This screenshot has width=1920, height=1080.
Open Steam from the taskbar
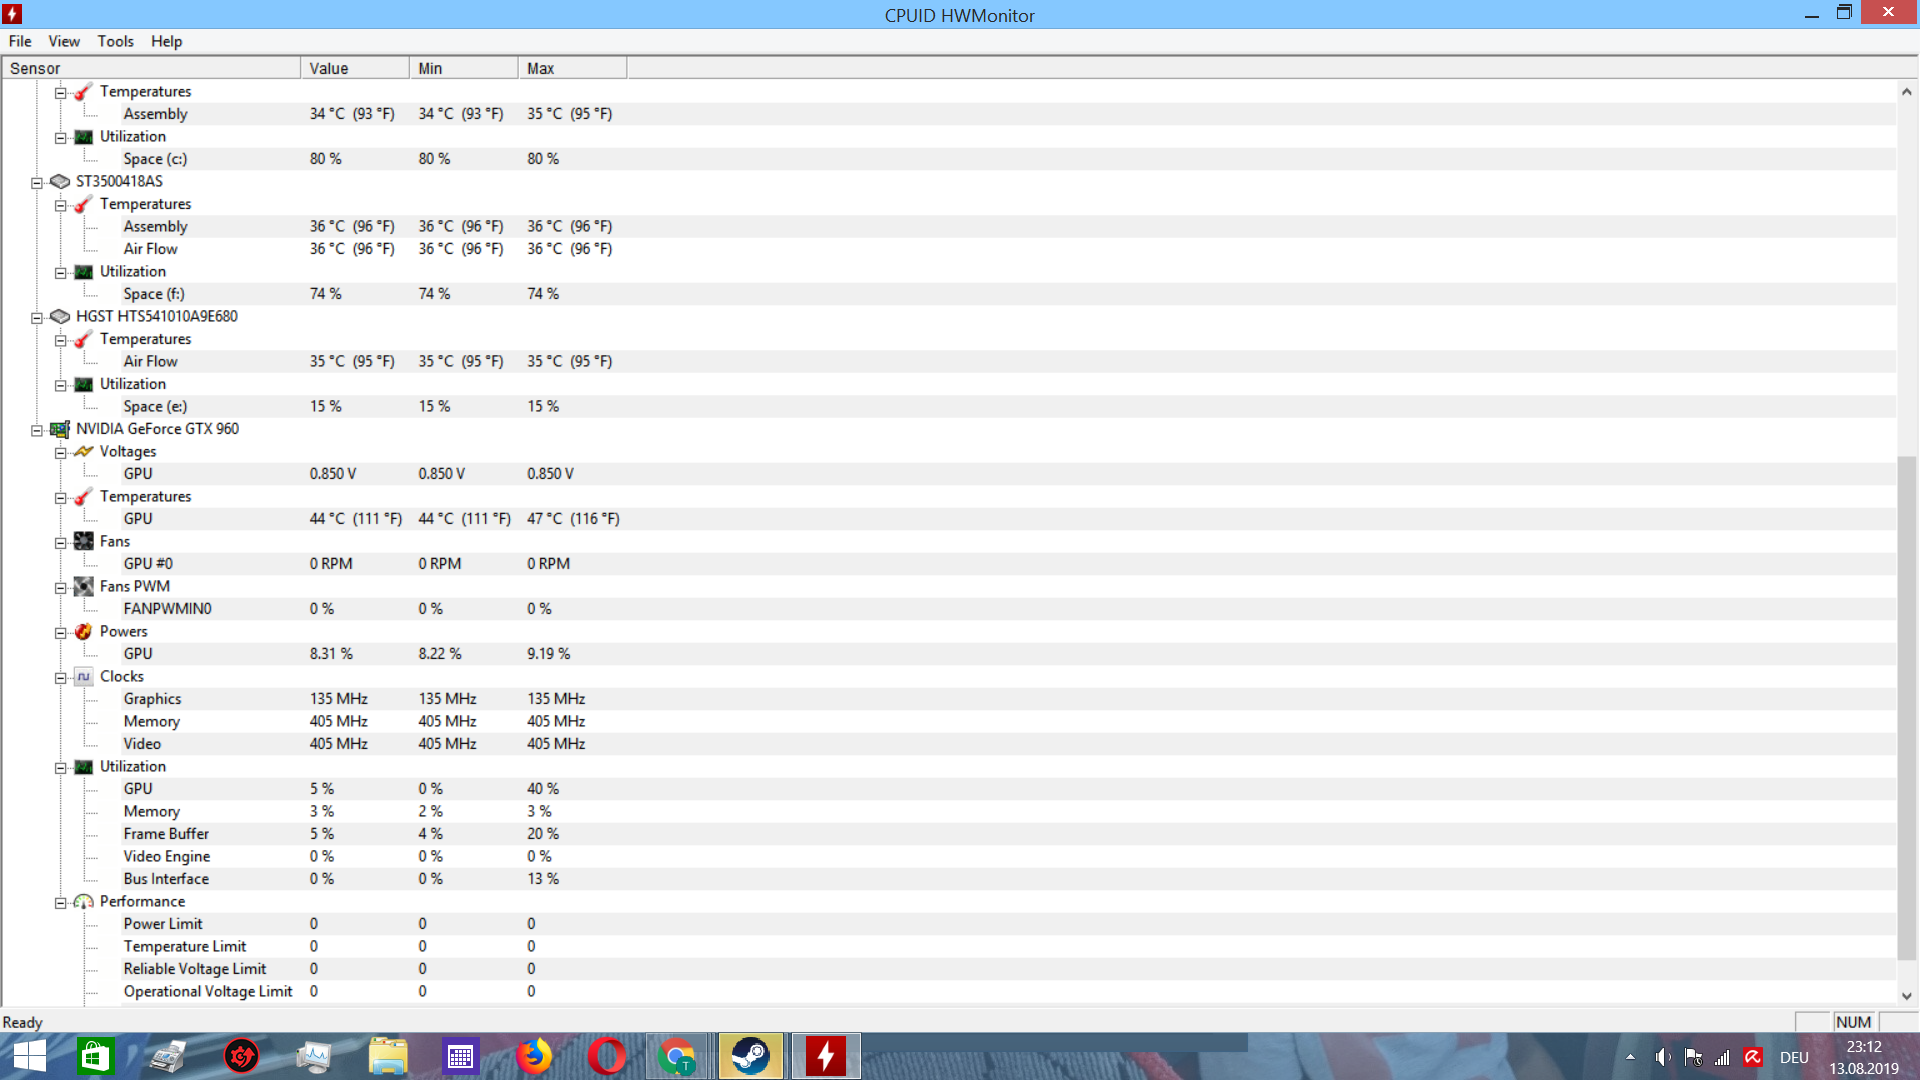pos(750,1056)
